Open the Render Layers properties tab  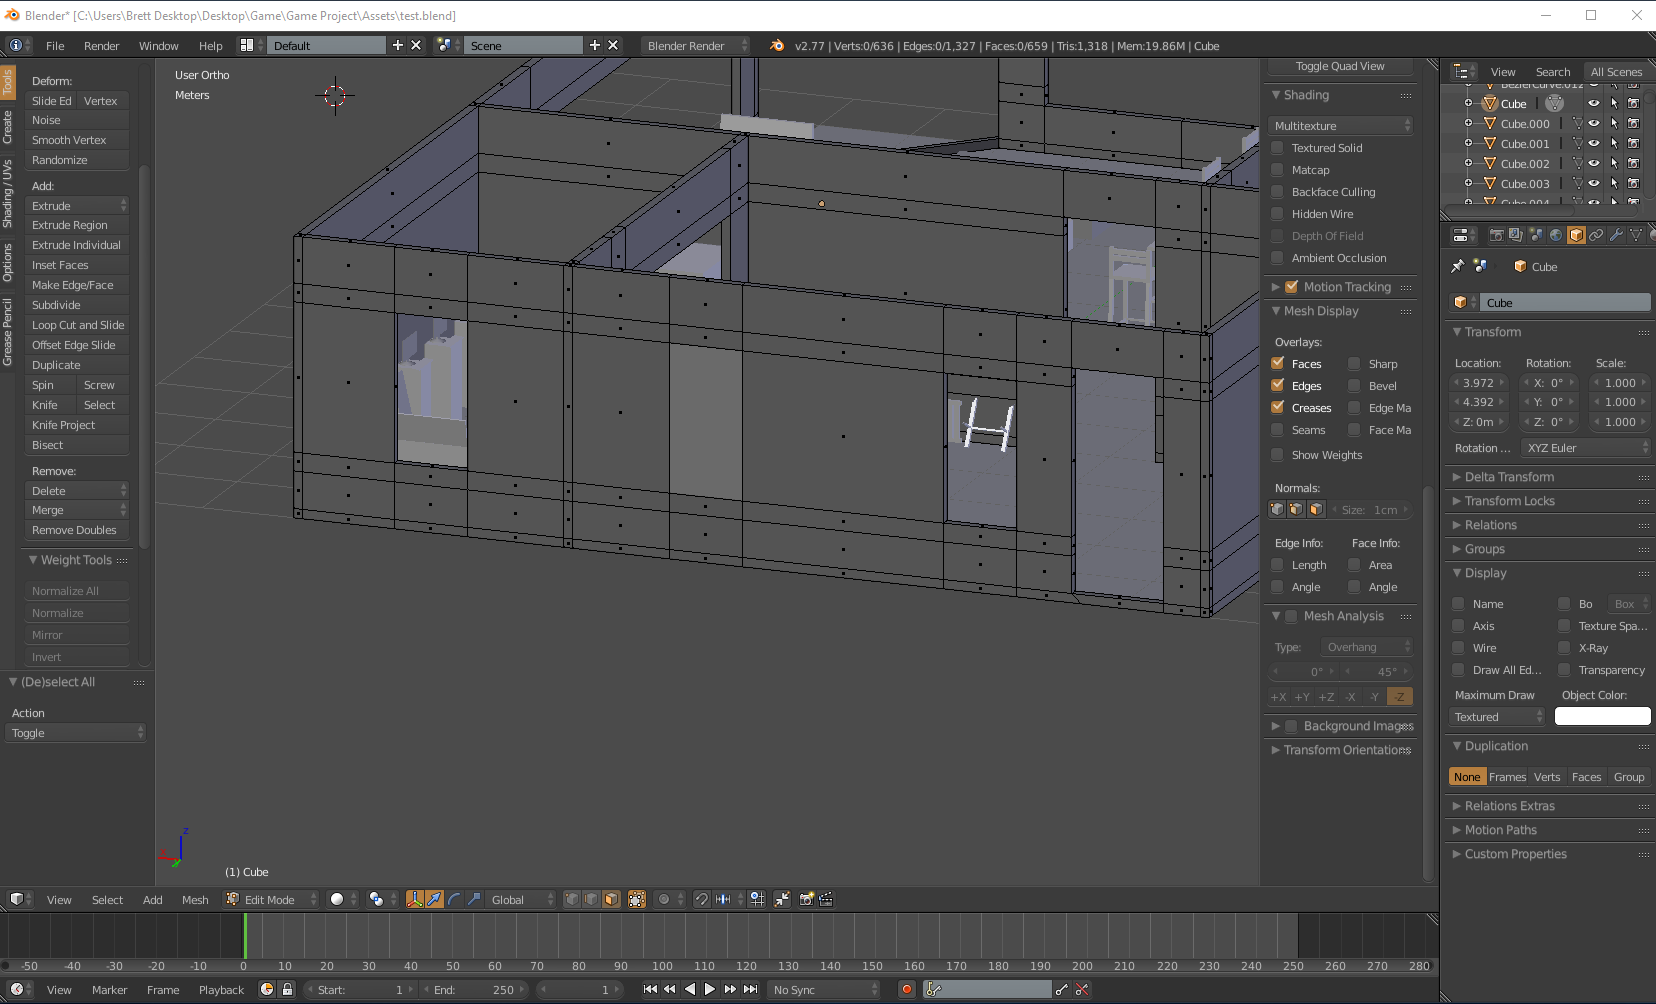click(1516, 235)
